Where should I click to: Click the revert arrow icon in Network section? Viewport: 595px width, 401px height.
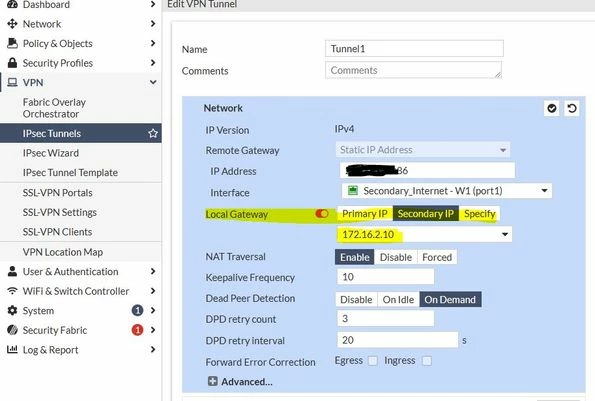coord(571,109)
